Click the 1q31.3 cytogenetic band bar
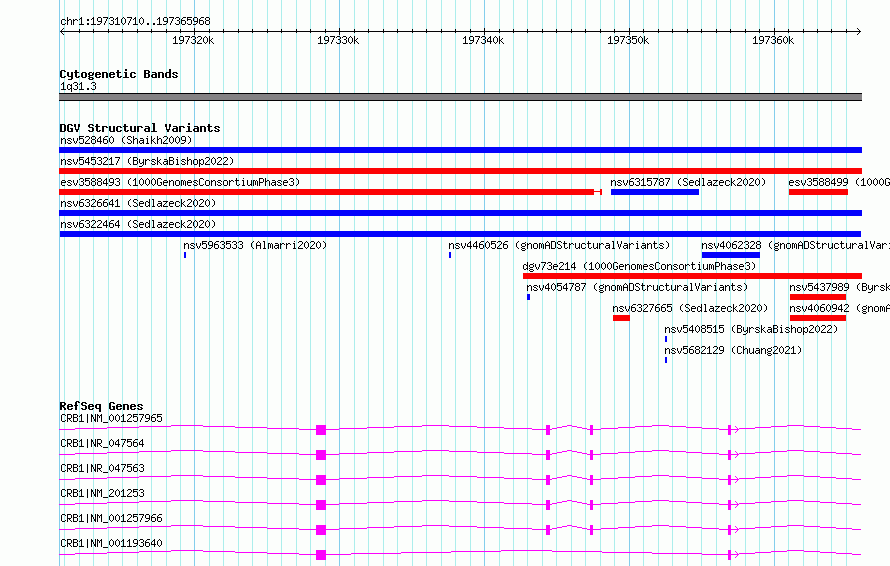Viewport: 890px width, 566px height. [x=460, y=97]
